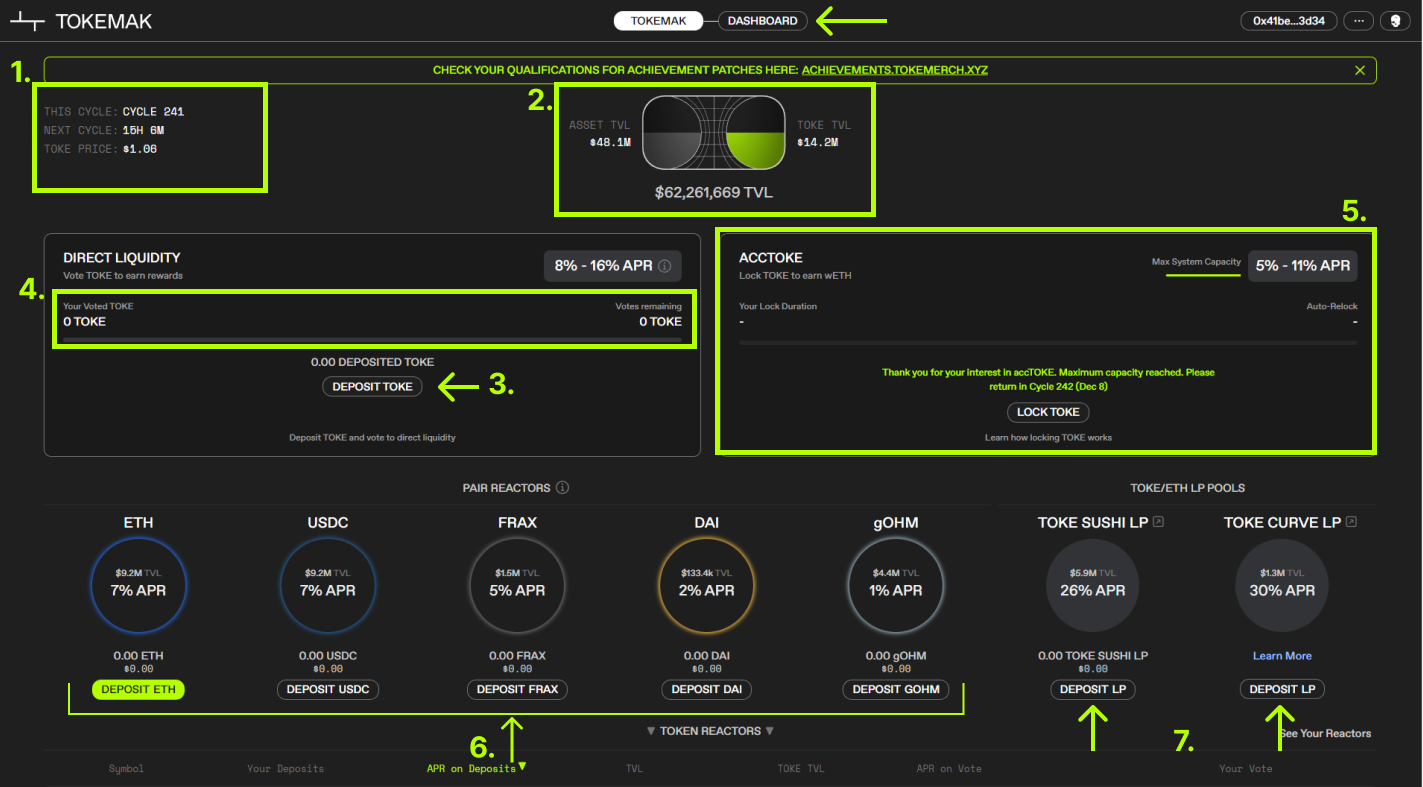This screenshot has width=1423, height=787.
Task: Click the 8% - 16% APR badge
Action: 612,266
